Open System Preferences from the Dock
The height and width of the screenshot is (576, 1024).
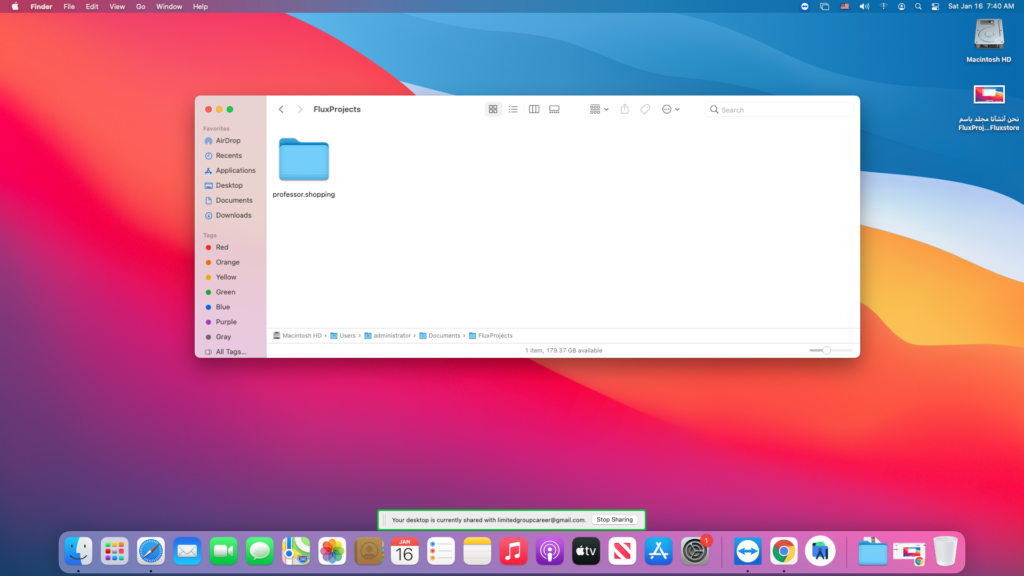[x=695, y=552]
